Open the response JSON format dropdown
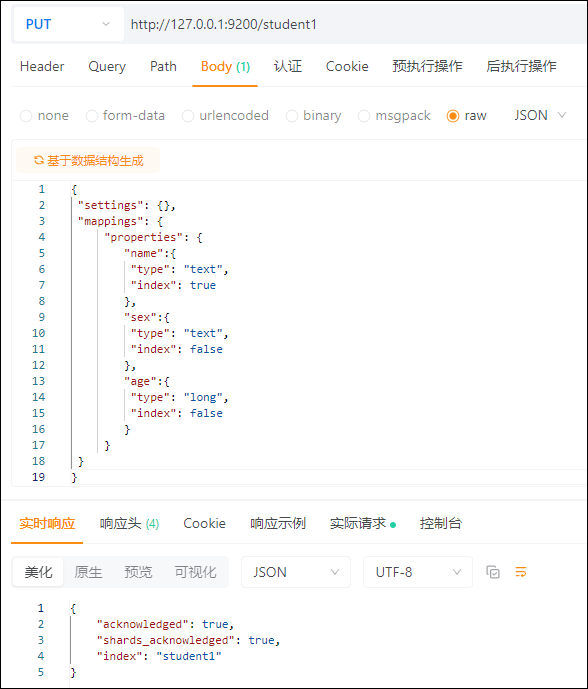Screen dimensions: 588x689 click(296, 572)
